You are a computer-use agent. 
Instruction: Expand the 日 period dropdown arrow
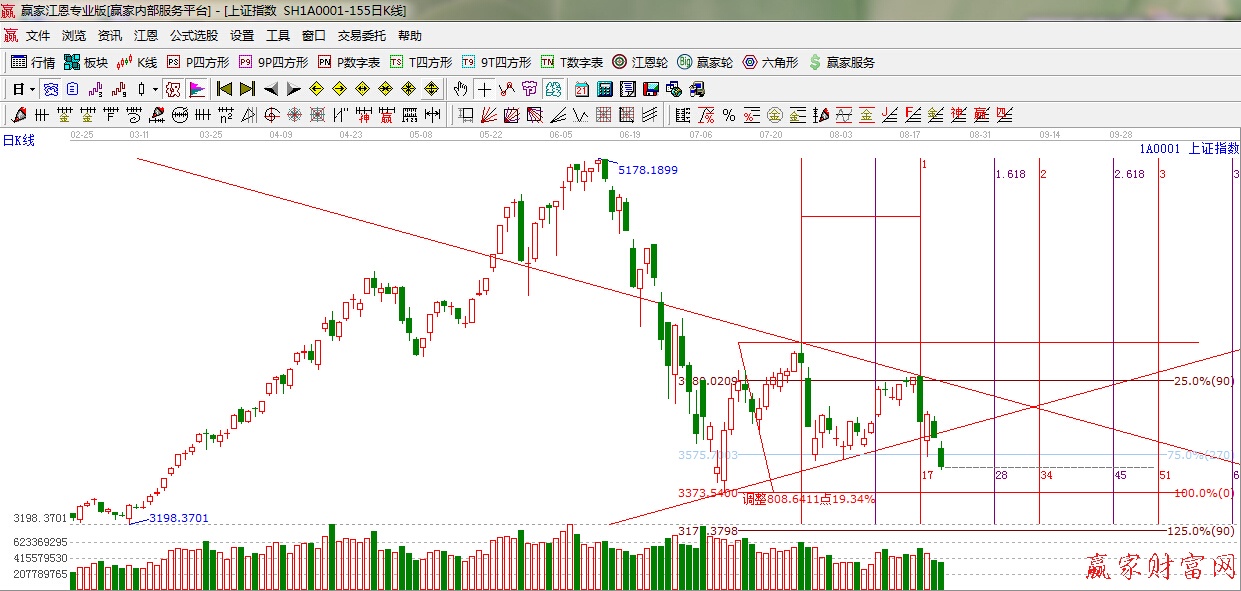pyautogui.click(x=32, y=89)
